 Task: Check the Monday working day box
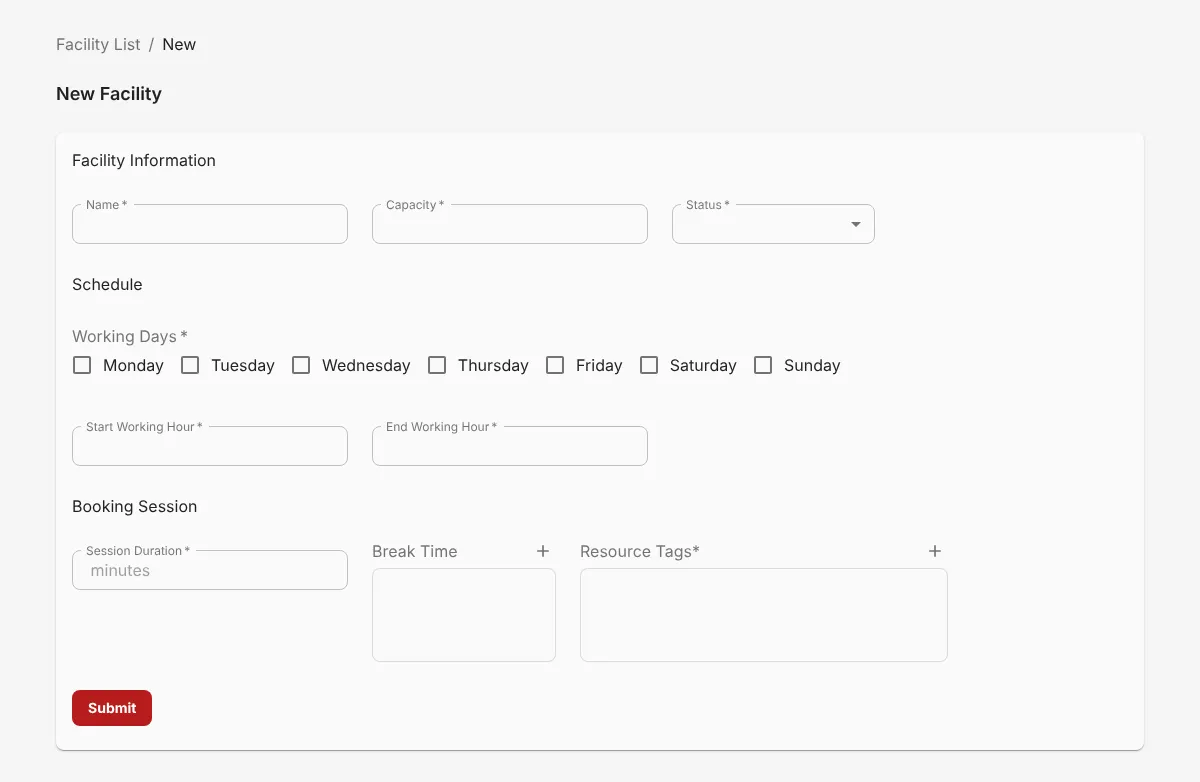pyautogui.click(x=82, y=365)
